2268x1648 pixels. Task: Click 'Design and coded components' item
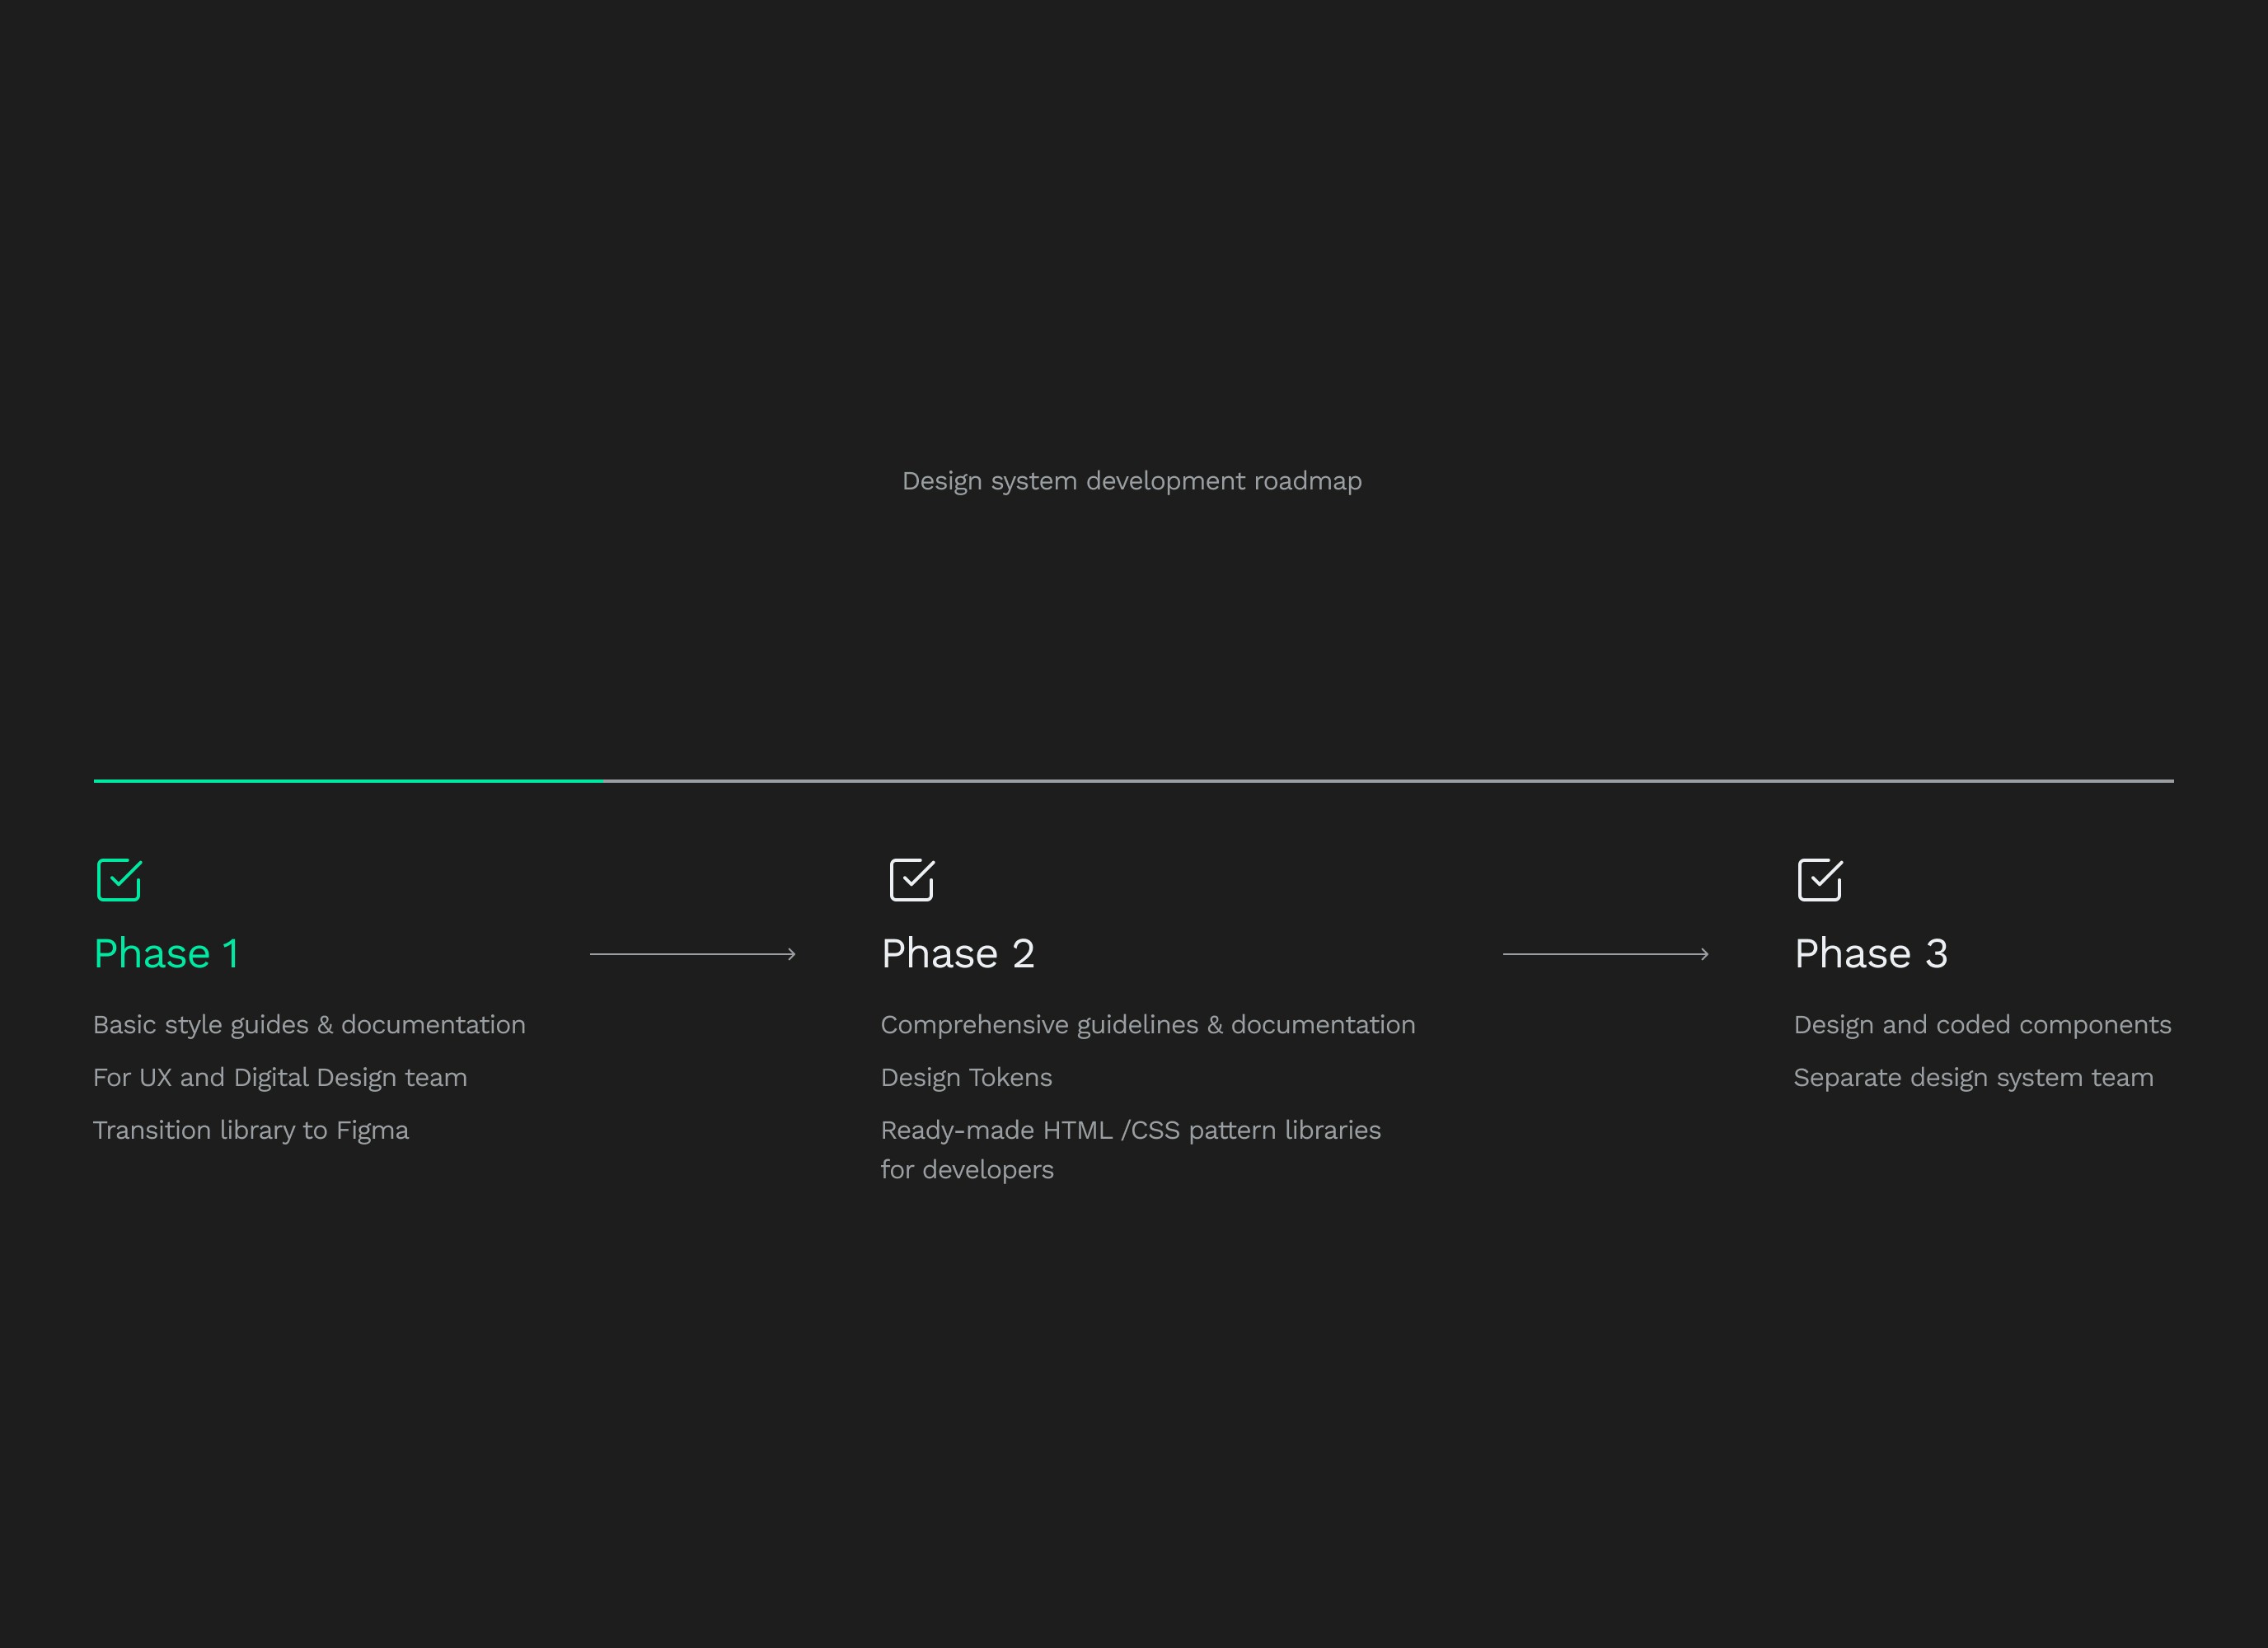point(1982,1025)
